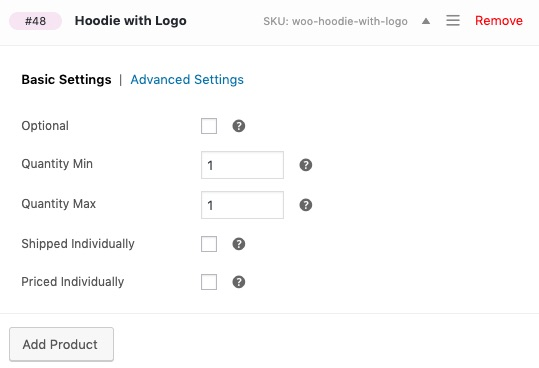Tick the Shipped Individually checkbox
The width and height of the screenshot is (539, 368).
[x=209, y=244]
